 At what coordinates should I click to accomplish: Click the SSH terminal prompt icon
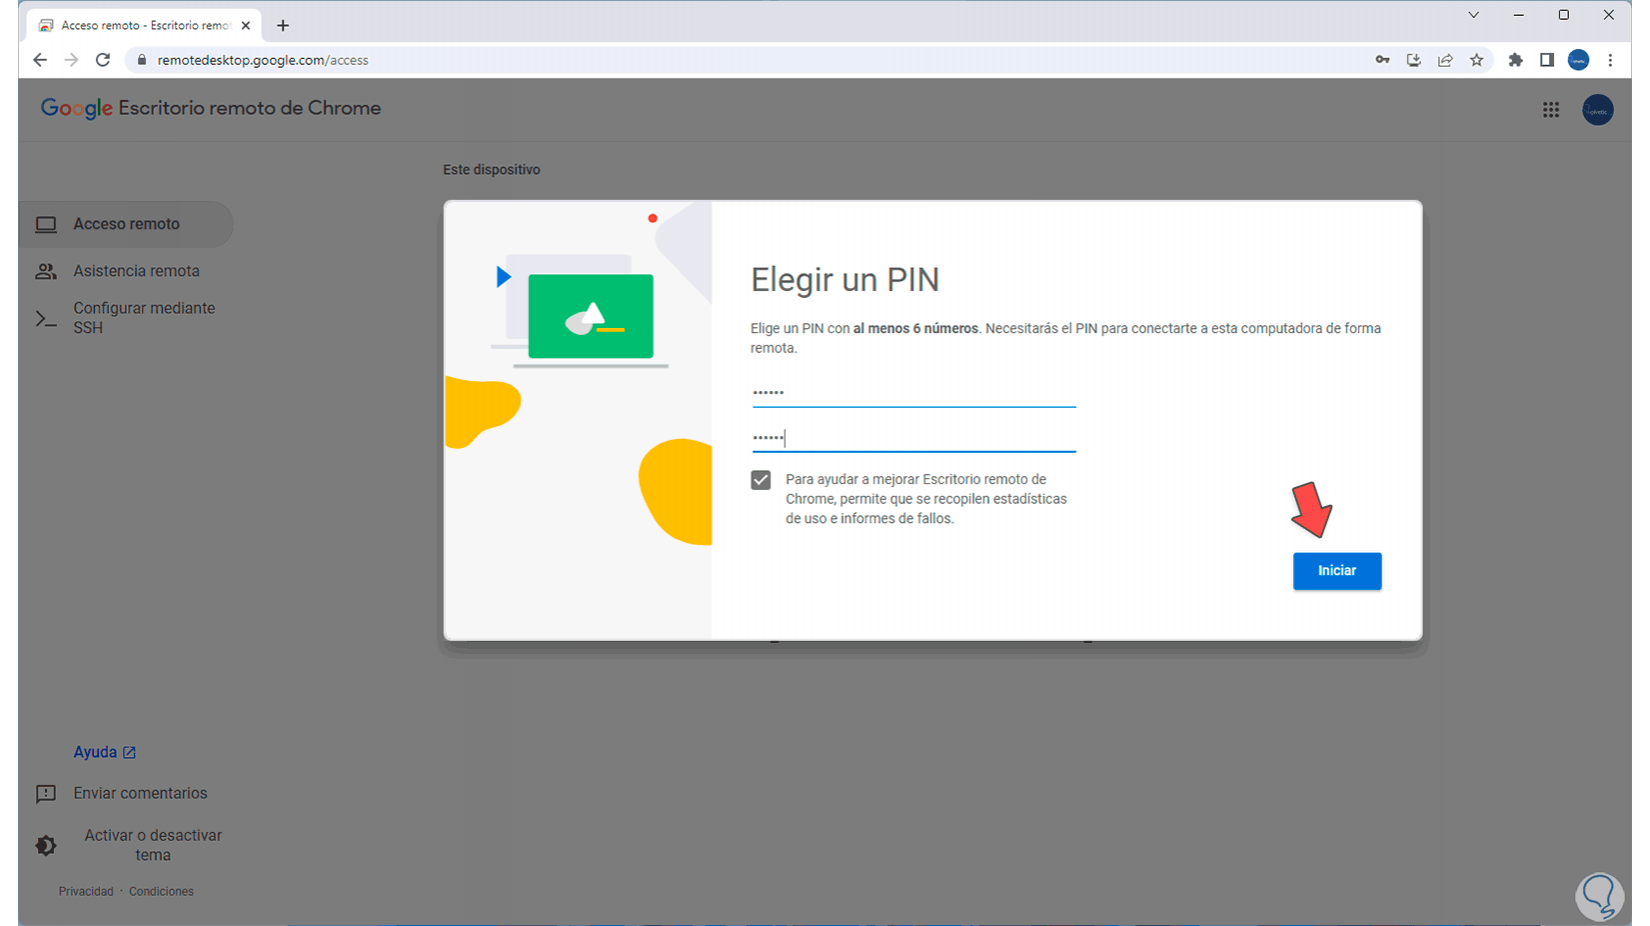click(46, 319)
